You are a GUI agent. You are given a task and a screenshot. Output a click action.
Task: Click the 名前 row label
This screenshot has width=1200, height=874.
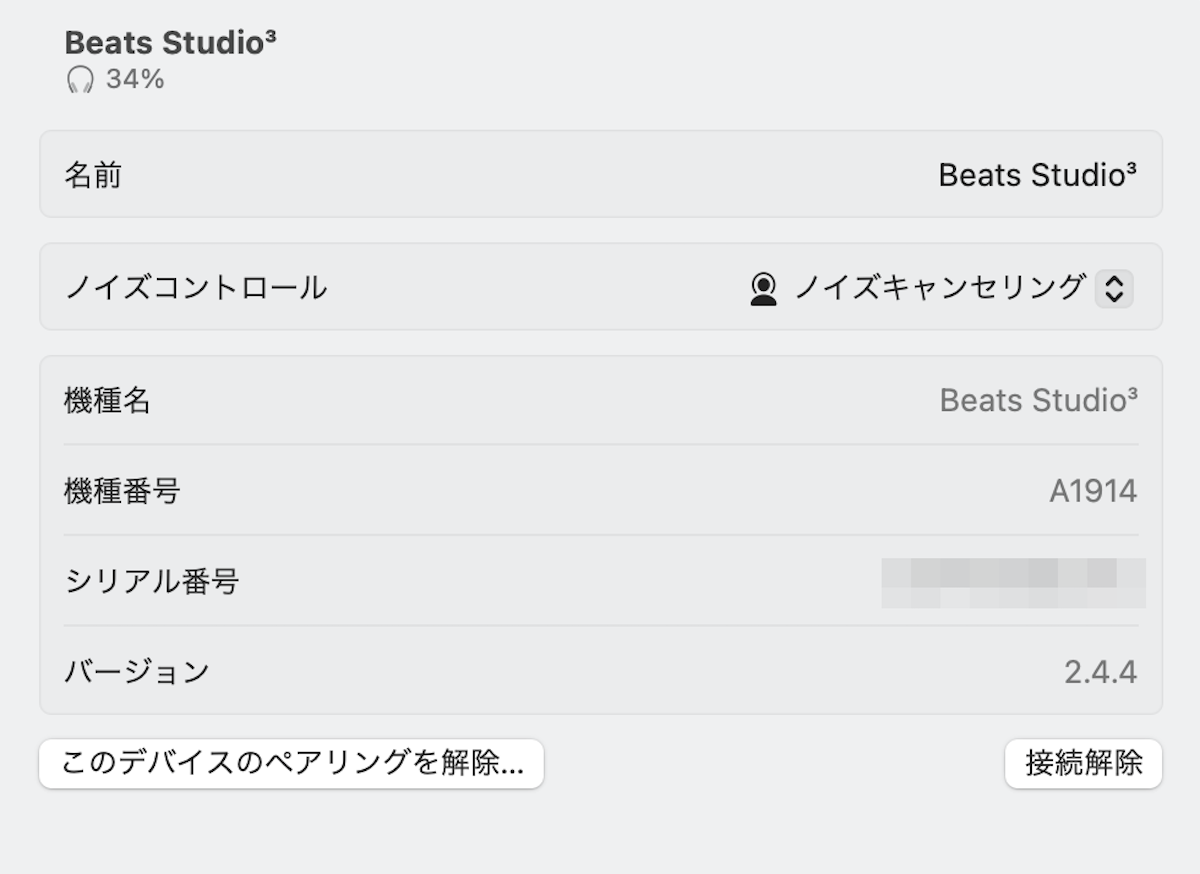(x=93, y=176)
